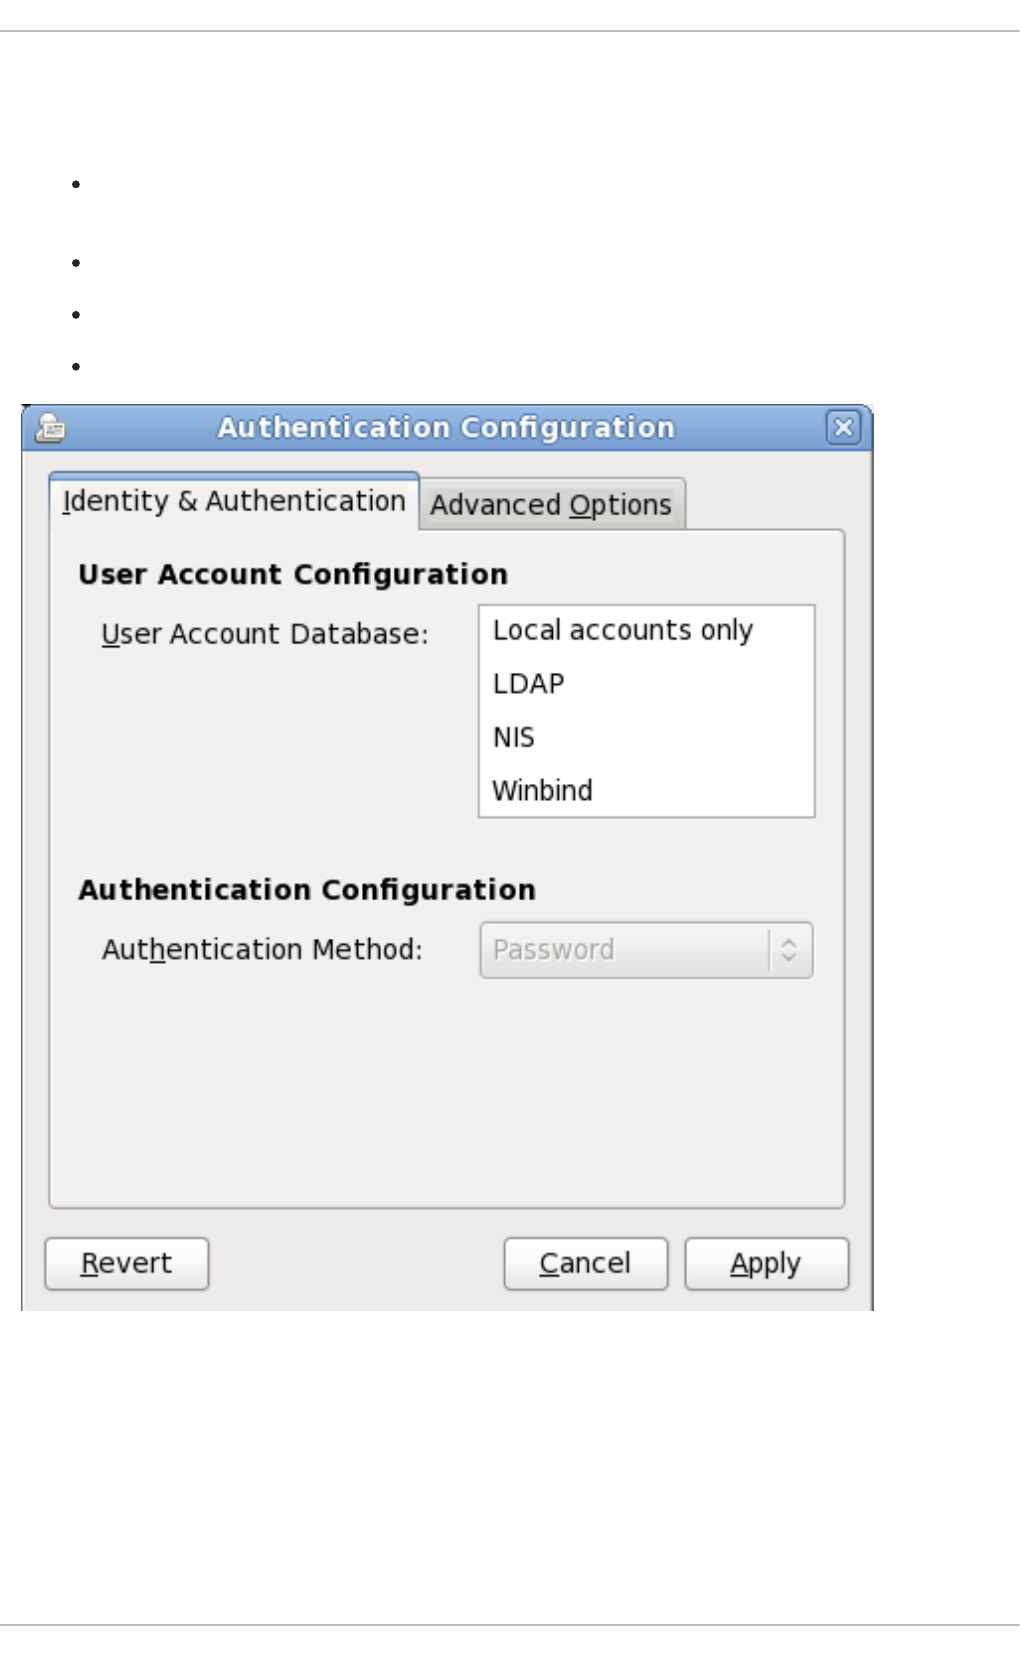
Task: Click the Authentication Method label
Action: click(262, 949)
